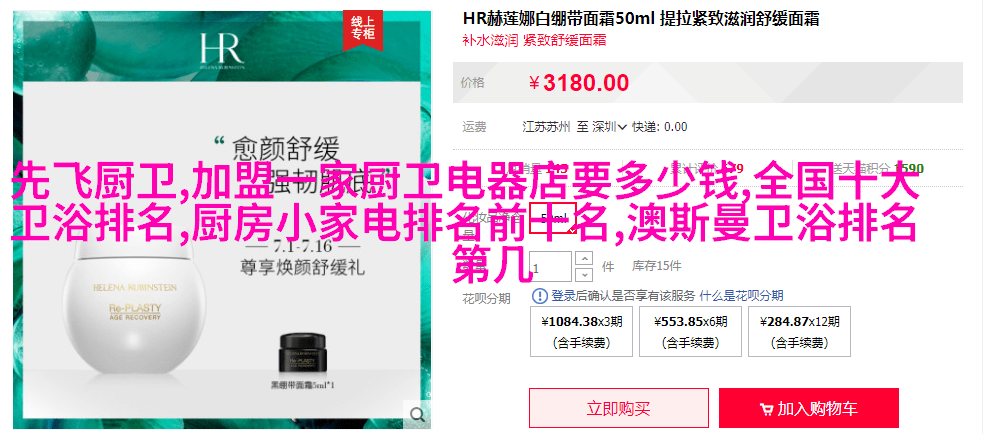Choose the ¥284.87 x12期 installment plan

pyautogui.click(x=800, y=332)
